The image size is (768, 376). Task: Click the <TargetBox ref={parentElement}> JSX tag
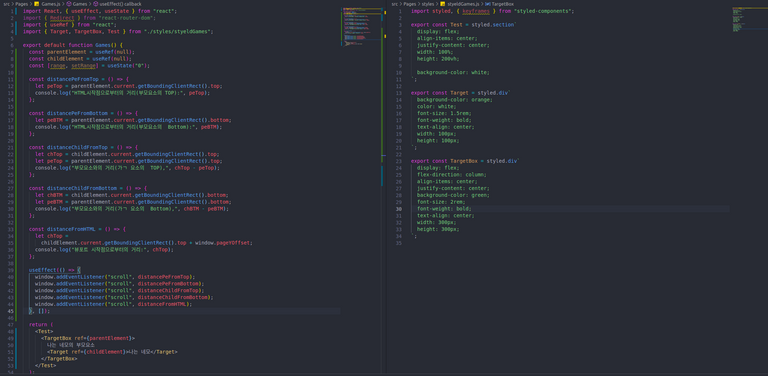tap(88, 338)
